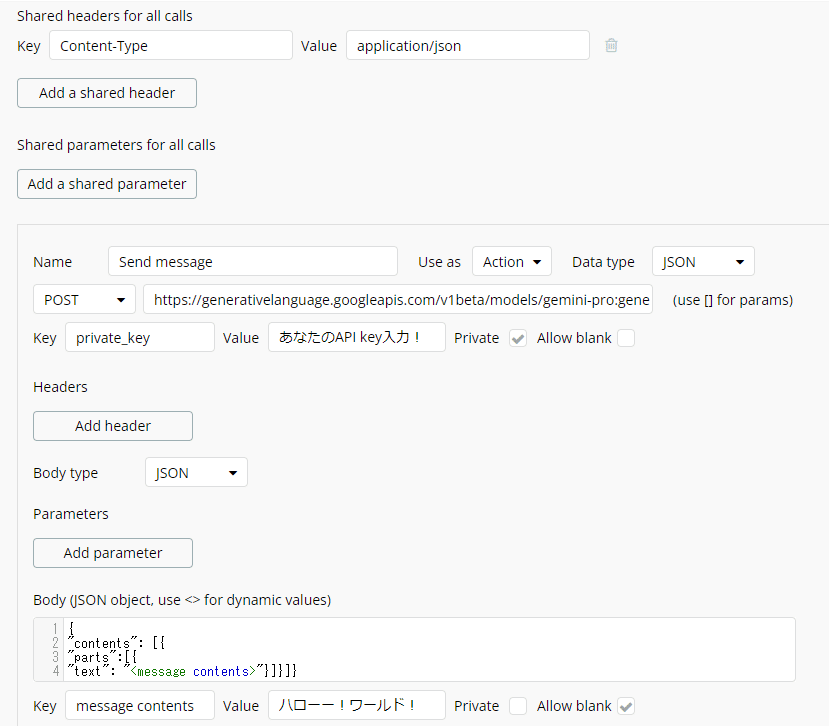Edit the API endpoint URL field

click(x=398, y=299)
